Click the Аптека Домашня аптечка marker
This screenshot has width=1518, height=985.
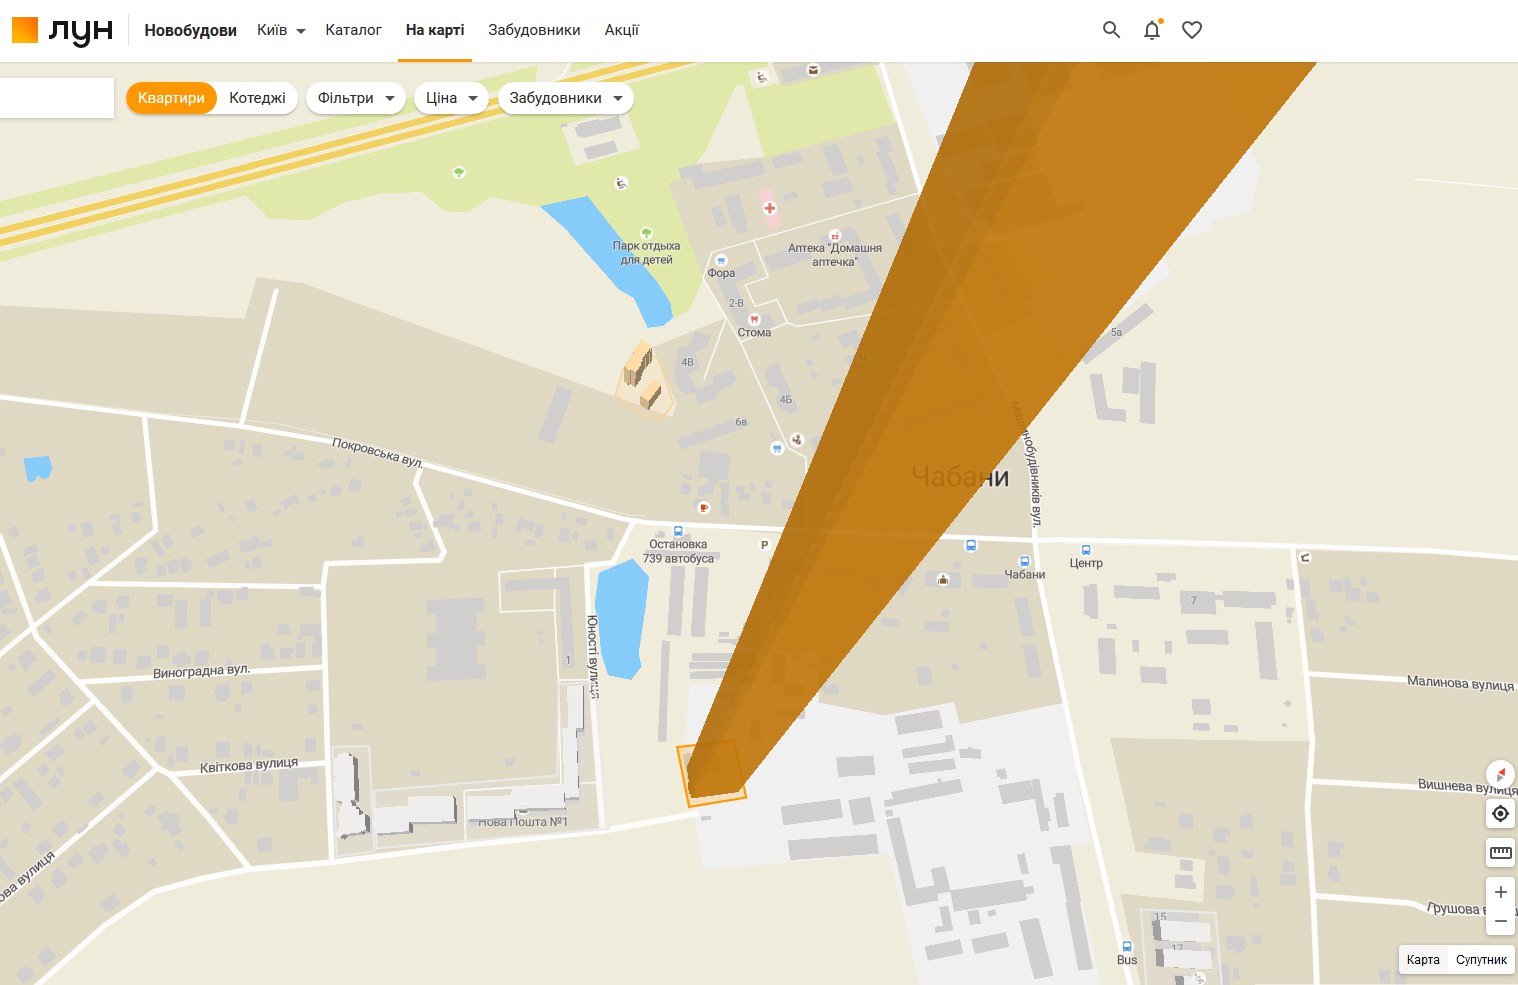click(x=835, y=235)
